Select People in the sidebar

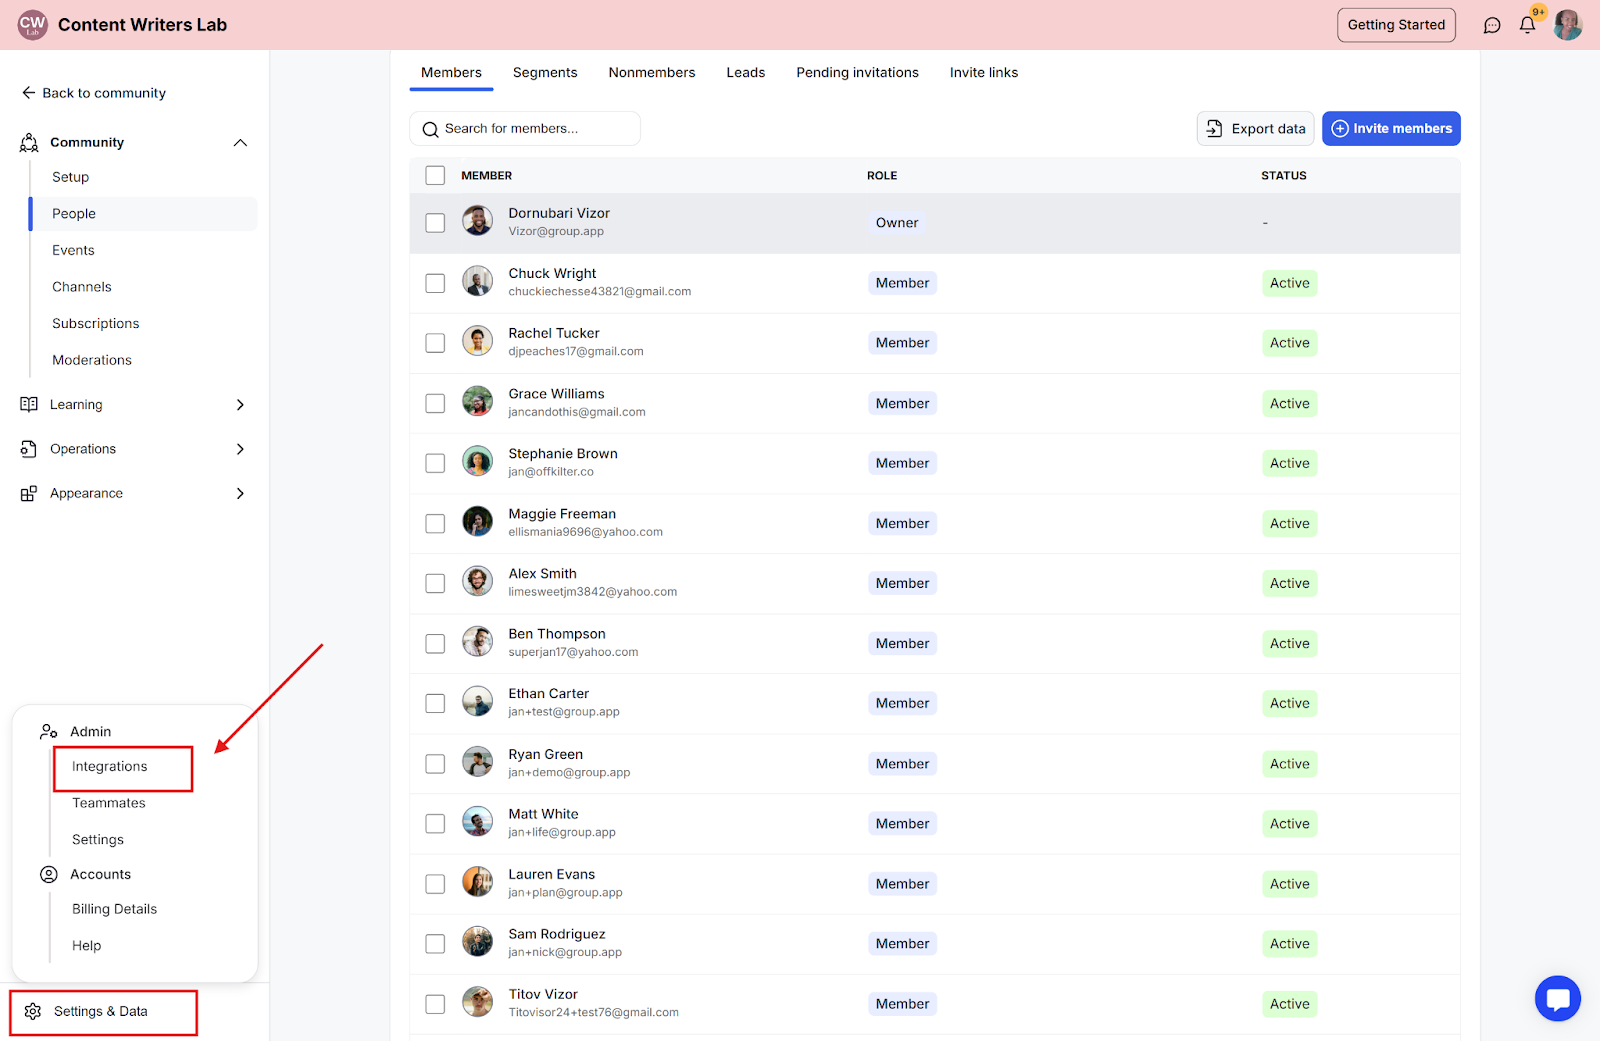(144, 214)
